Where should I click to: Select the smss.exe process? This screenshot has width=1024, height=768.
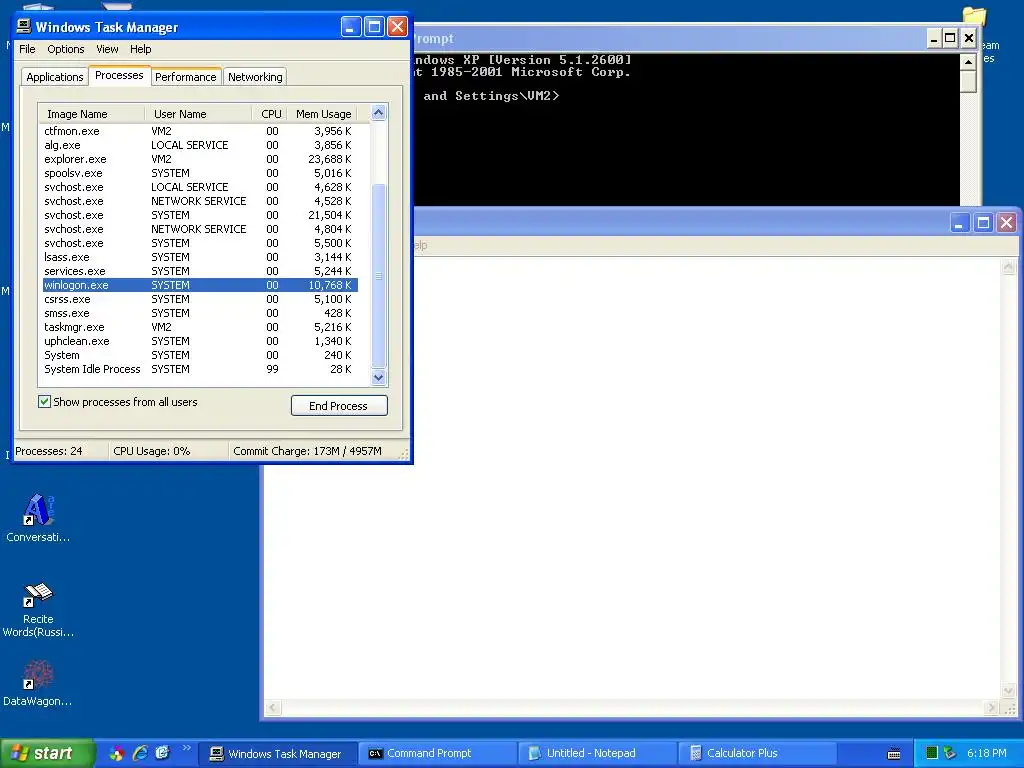(200, 313)
